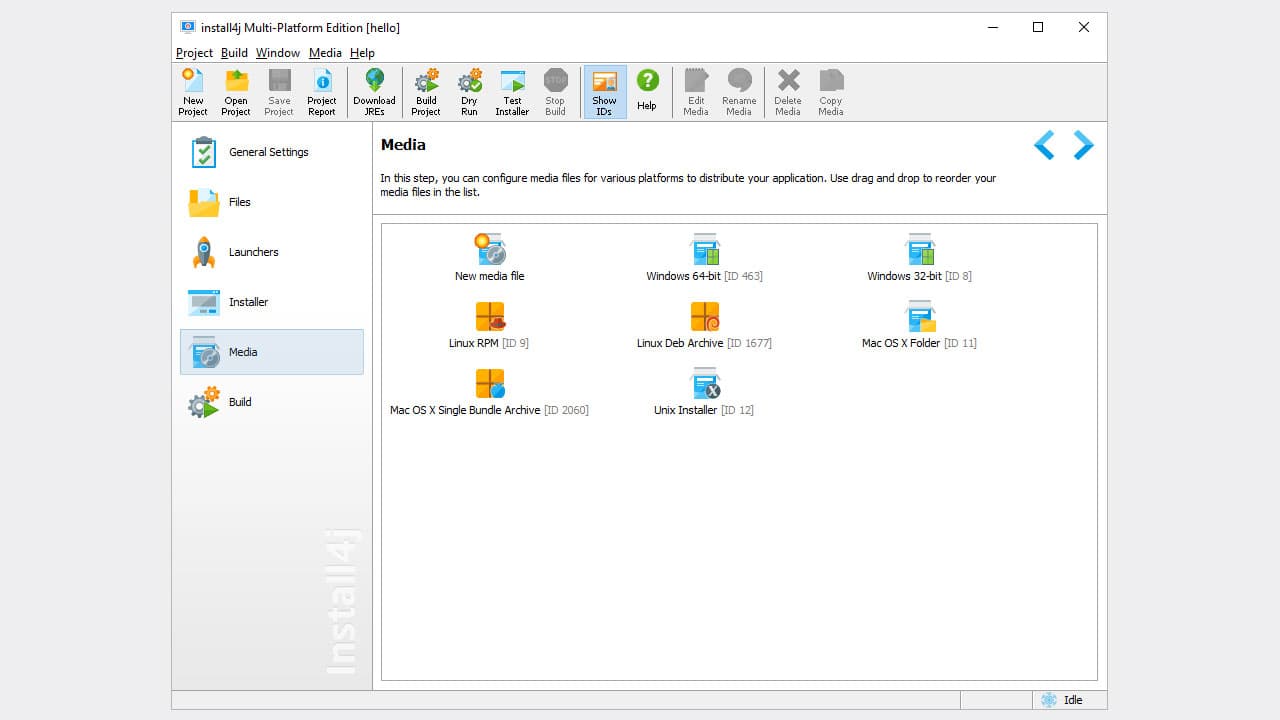This screenshot has width=1280, height=720.
Task: Select the Windows 64-bit media file
Action: coord(705,253)
